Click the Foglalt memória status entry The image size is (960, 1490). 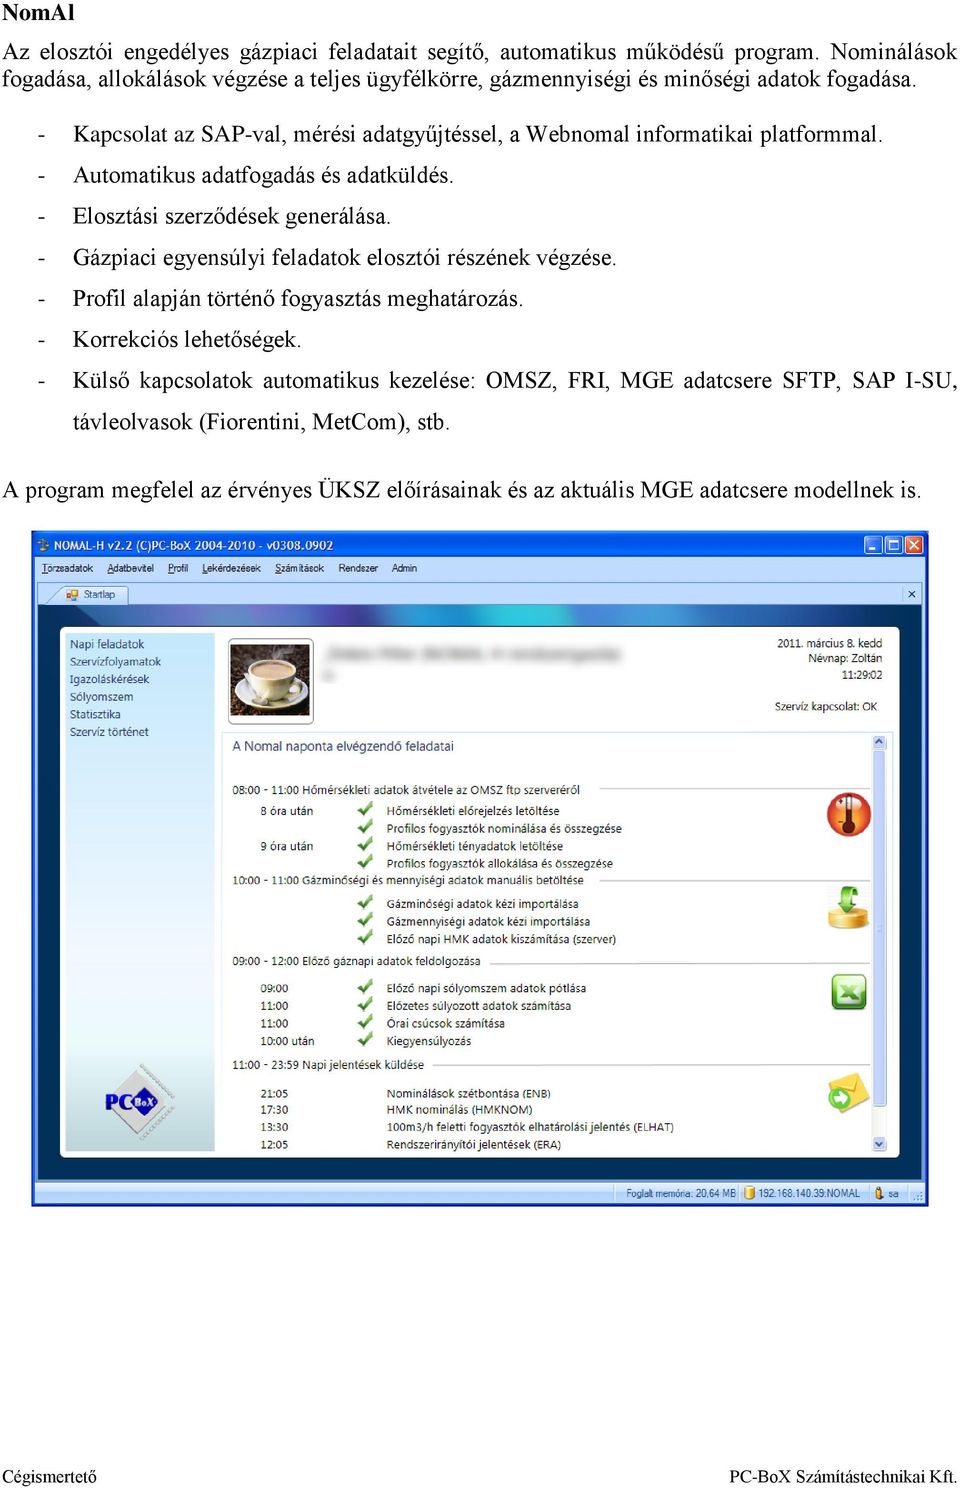click(x=680, y=1193)
